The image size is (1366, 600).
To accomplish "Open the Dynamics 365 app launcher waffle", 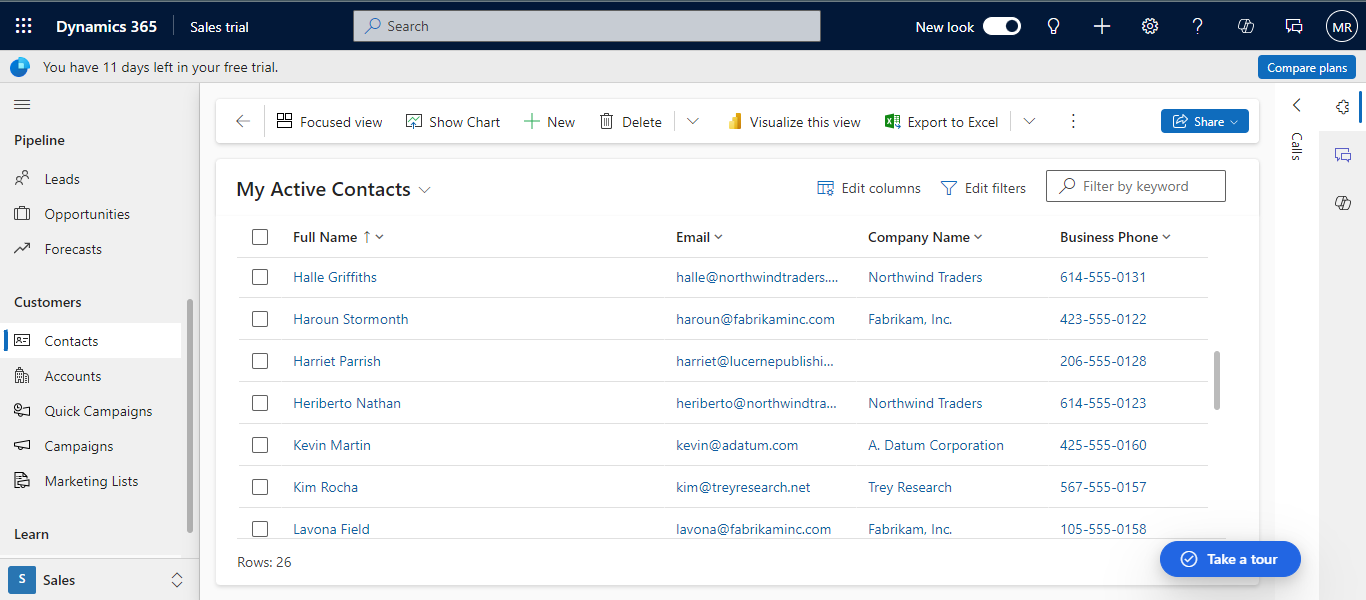I will click(24, 27).
